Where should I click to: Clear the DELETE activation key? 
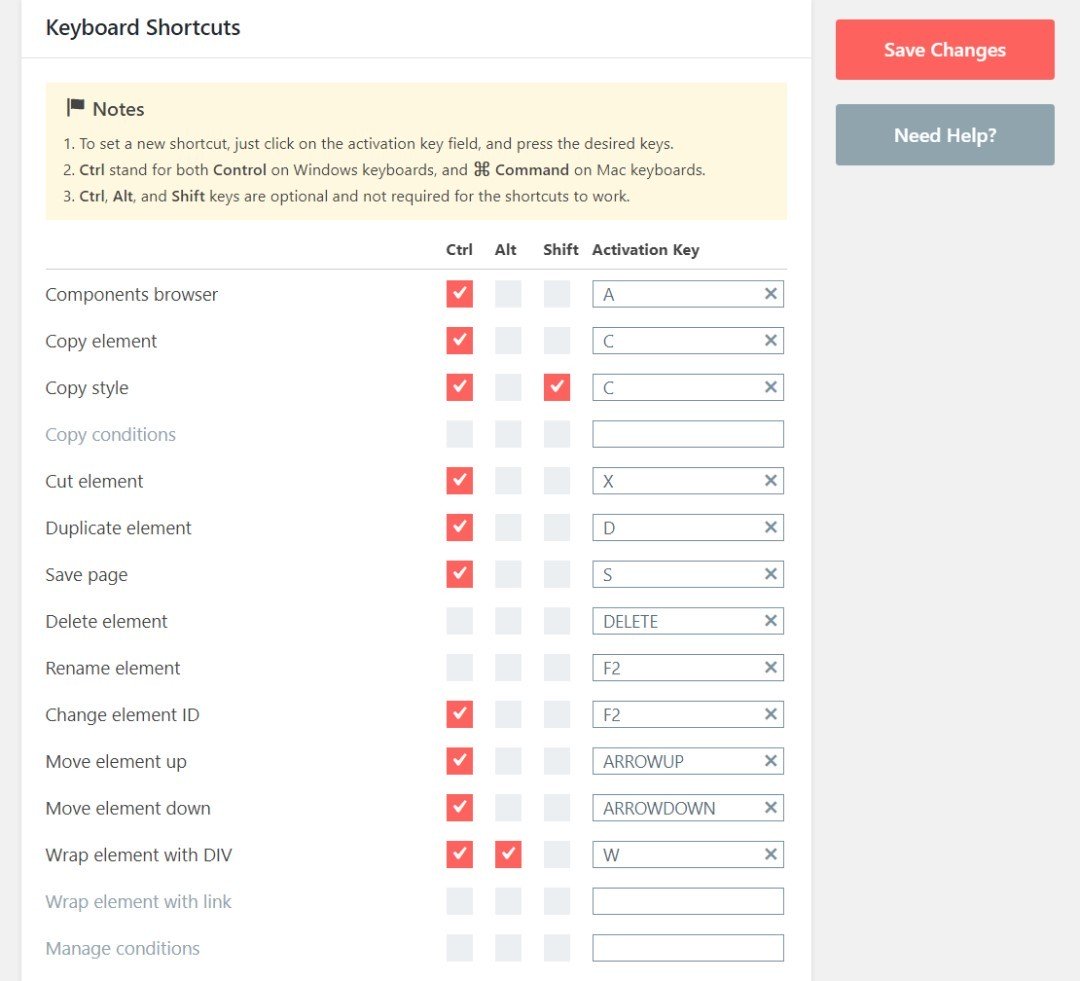click(x=770, y=621)
